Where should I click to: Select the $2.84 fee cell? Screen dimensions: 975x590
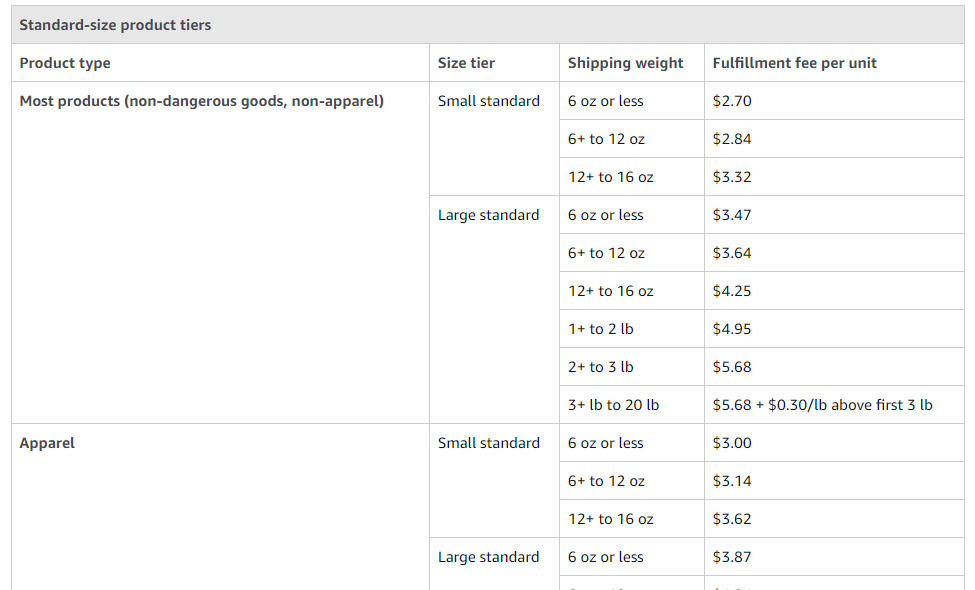(834, 139)
